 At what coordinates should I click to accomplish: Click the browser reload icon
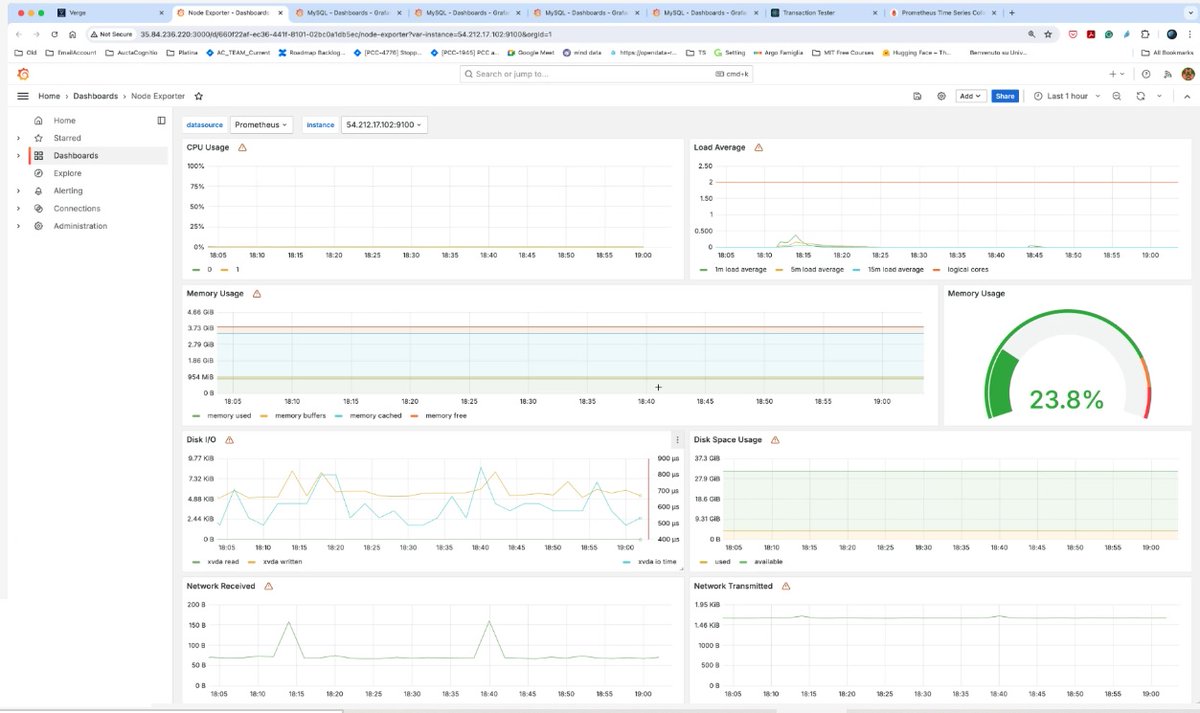pyautogui.click(x=55, y=33)
